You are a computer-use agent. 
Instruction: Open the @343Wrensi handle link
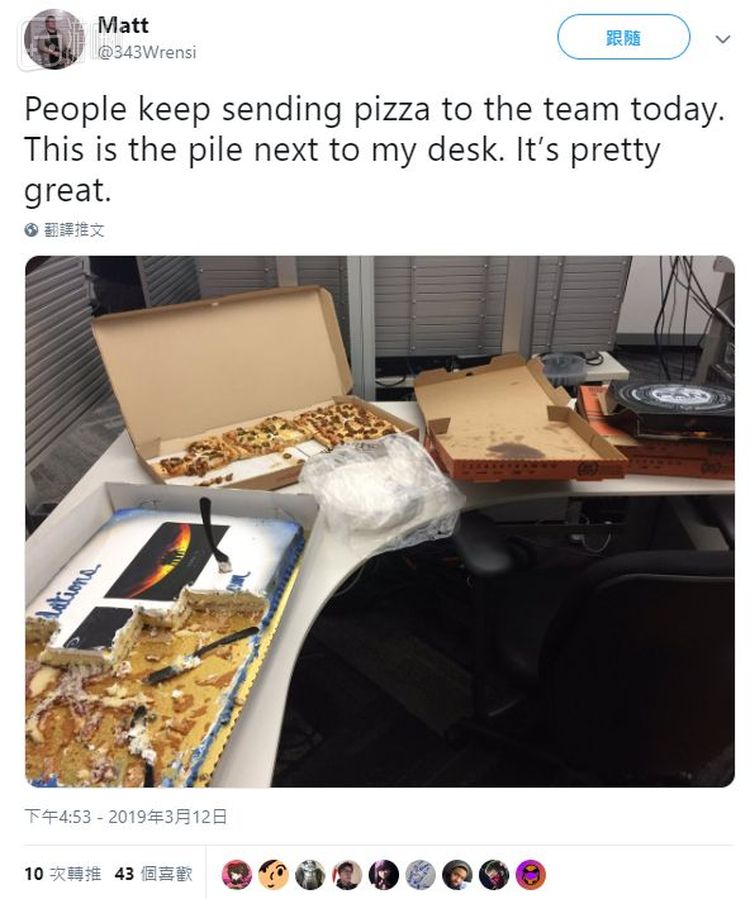tap(147, 53)
